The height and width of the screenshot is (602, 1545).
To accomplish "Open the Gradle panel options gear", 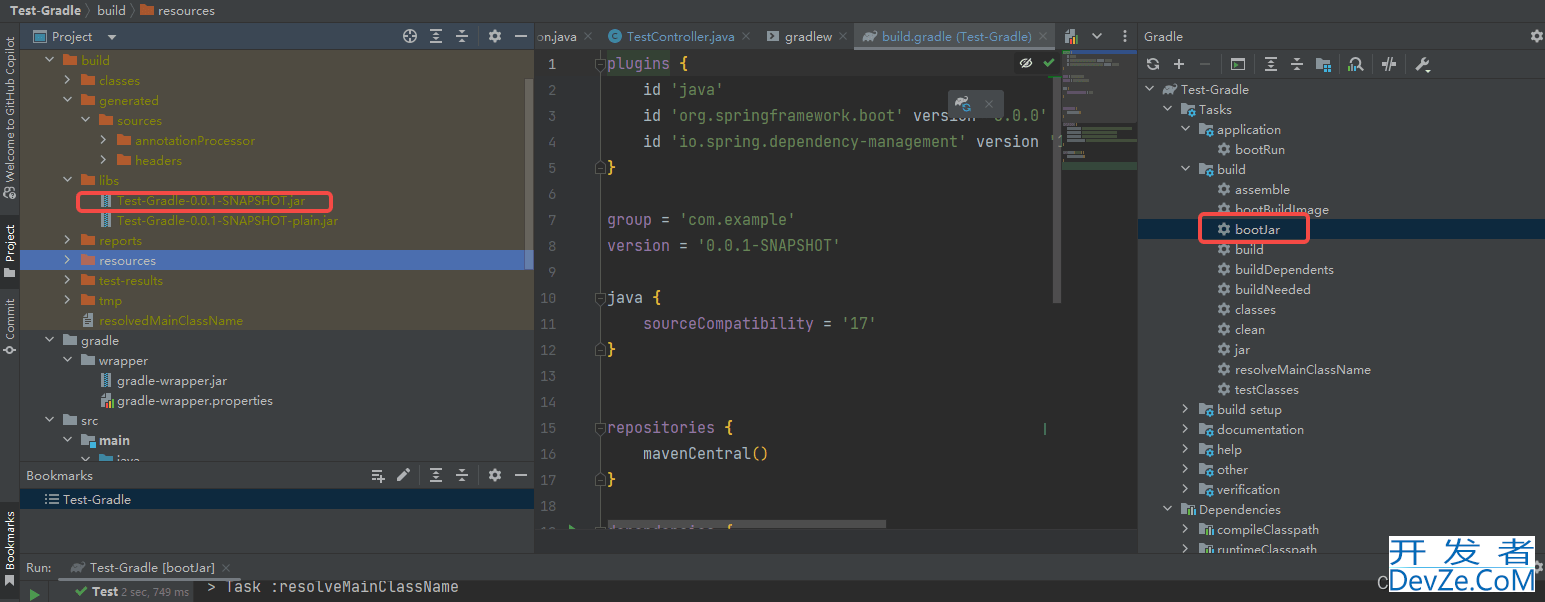I will tap(1536, 36).
